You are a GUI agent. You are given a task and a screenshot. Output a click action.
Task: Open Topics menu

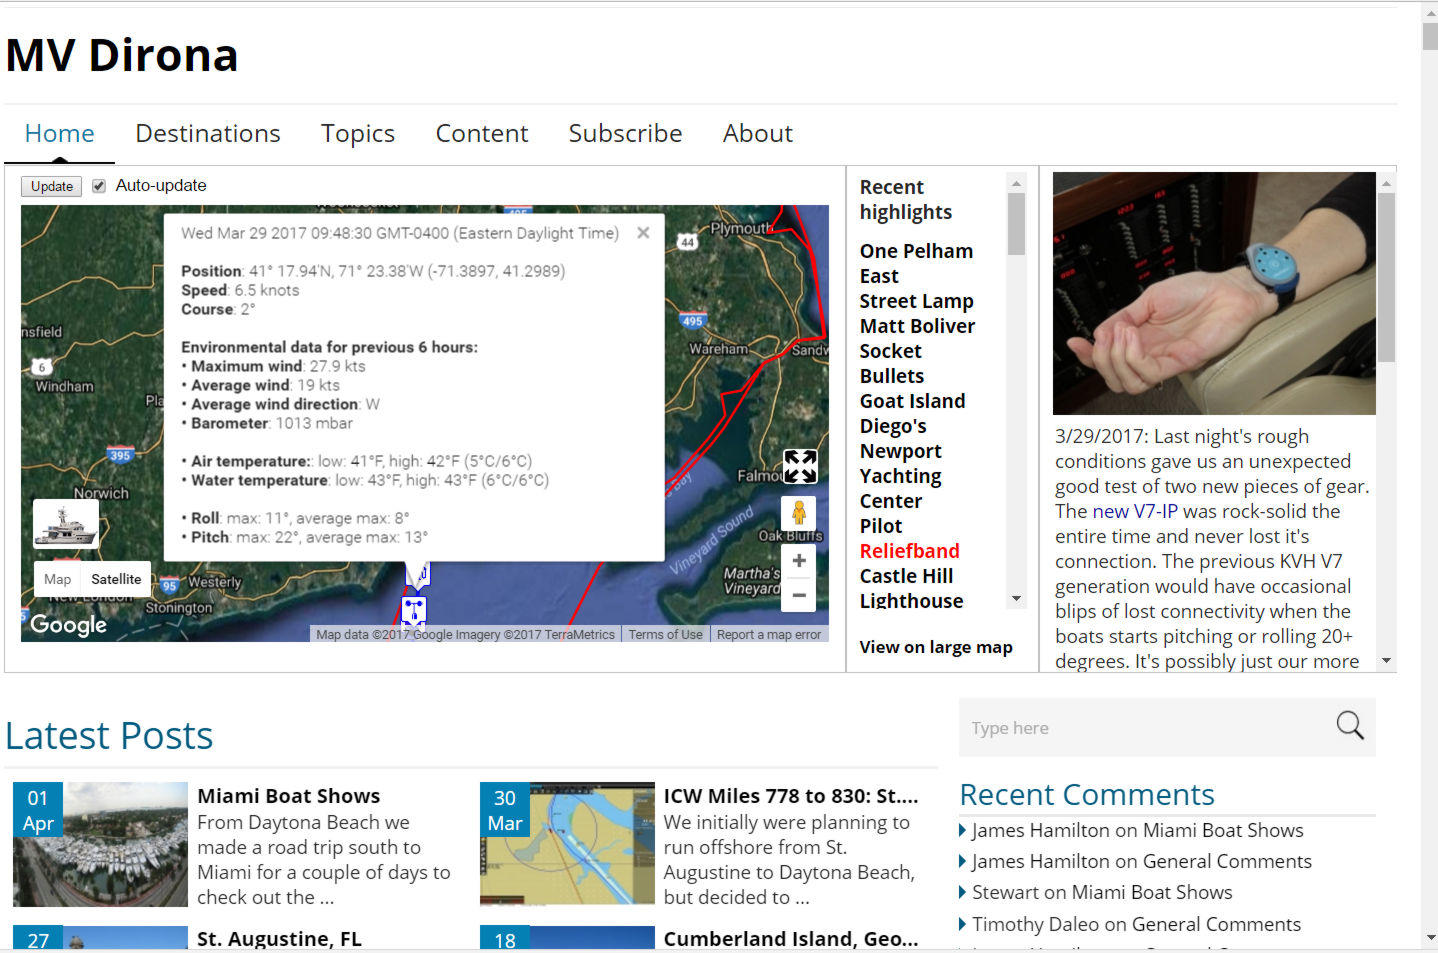pyautogui.click(x=358, y=133)
